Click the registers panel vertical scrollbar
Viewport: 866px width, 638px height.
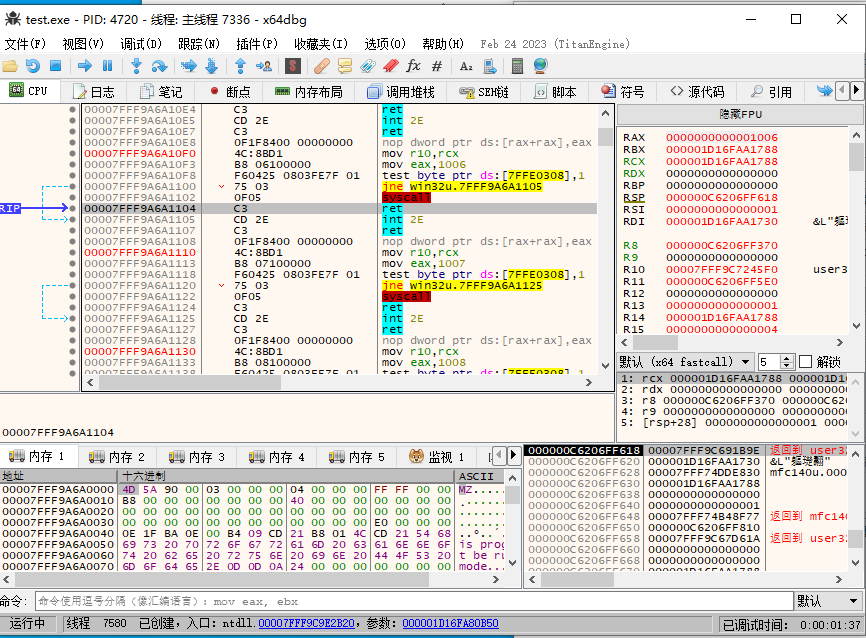point(856,230)
